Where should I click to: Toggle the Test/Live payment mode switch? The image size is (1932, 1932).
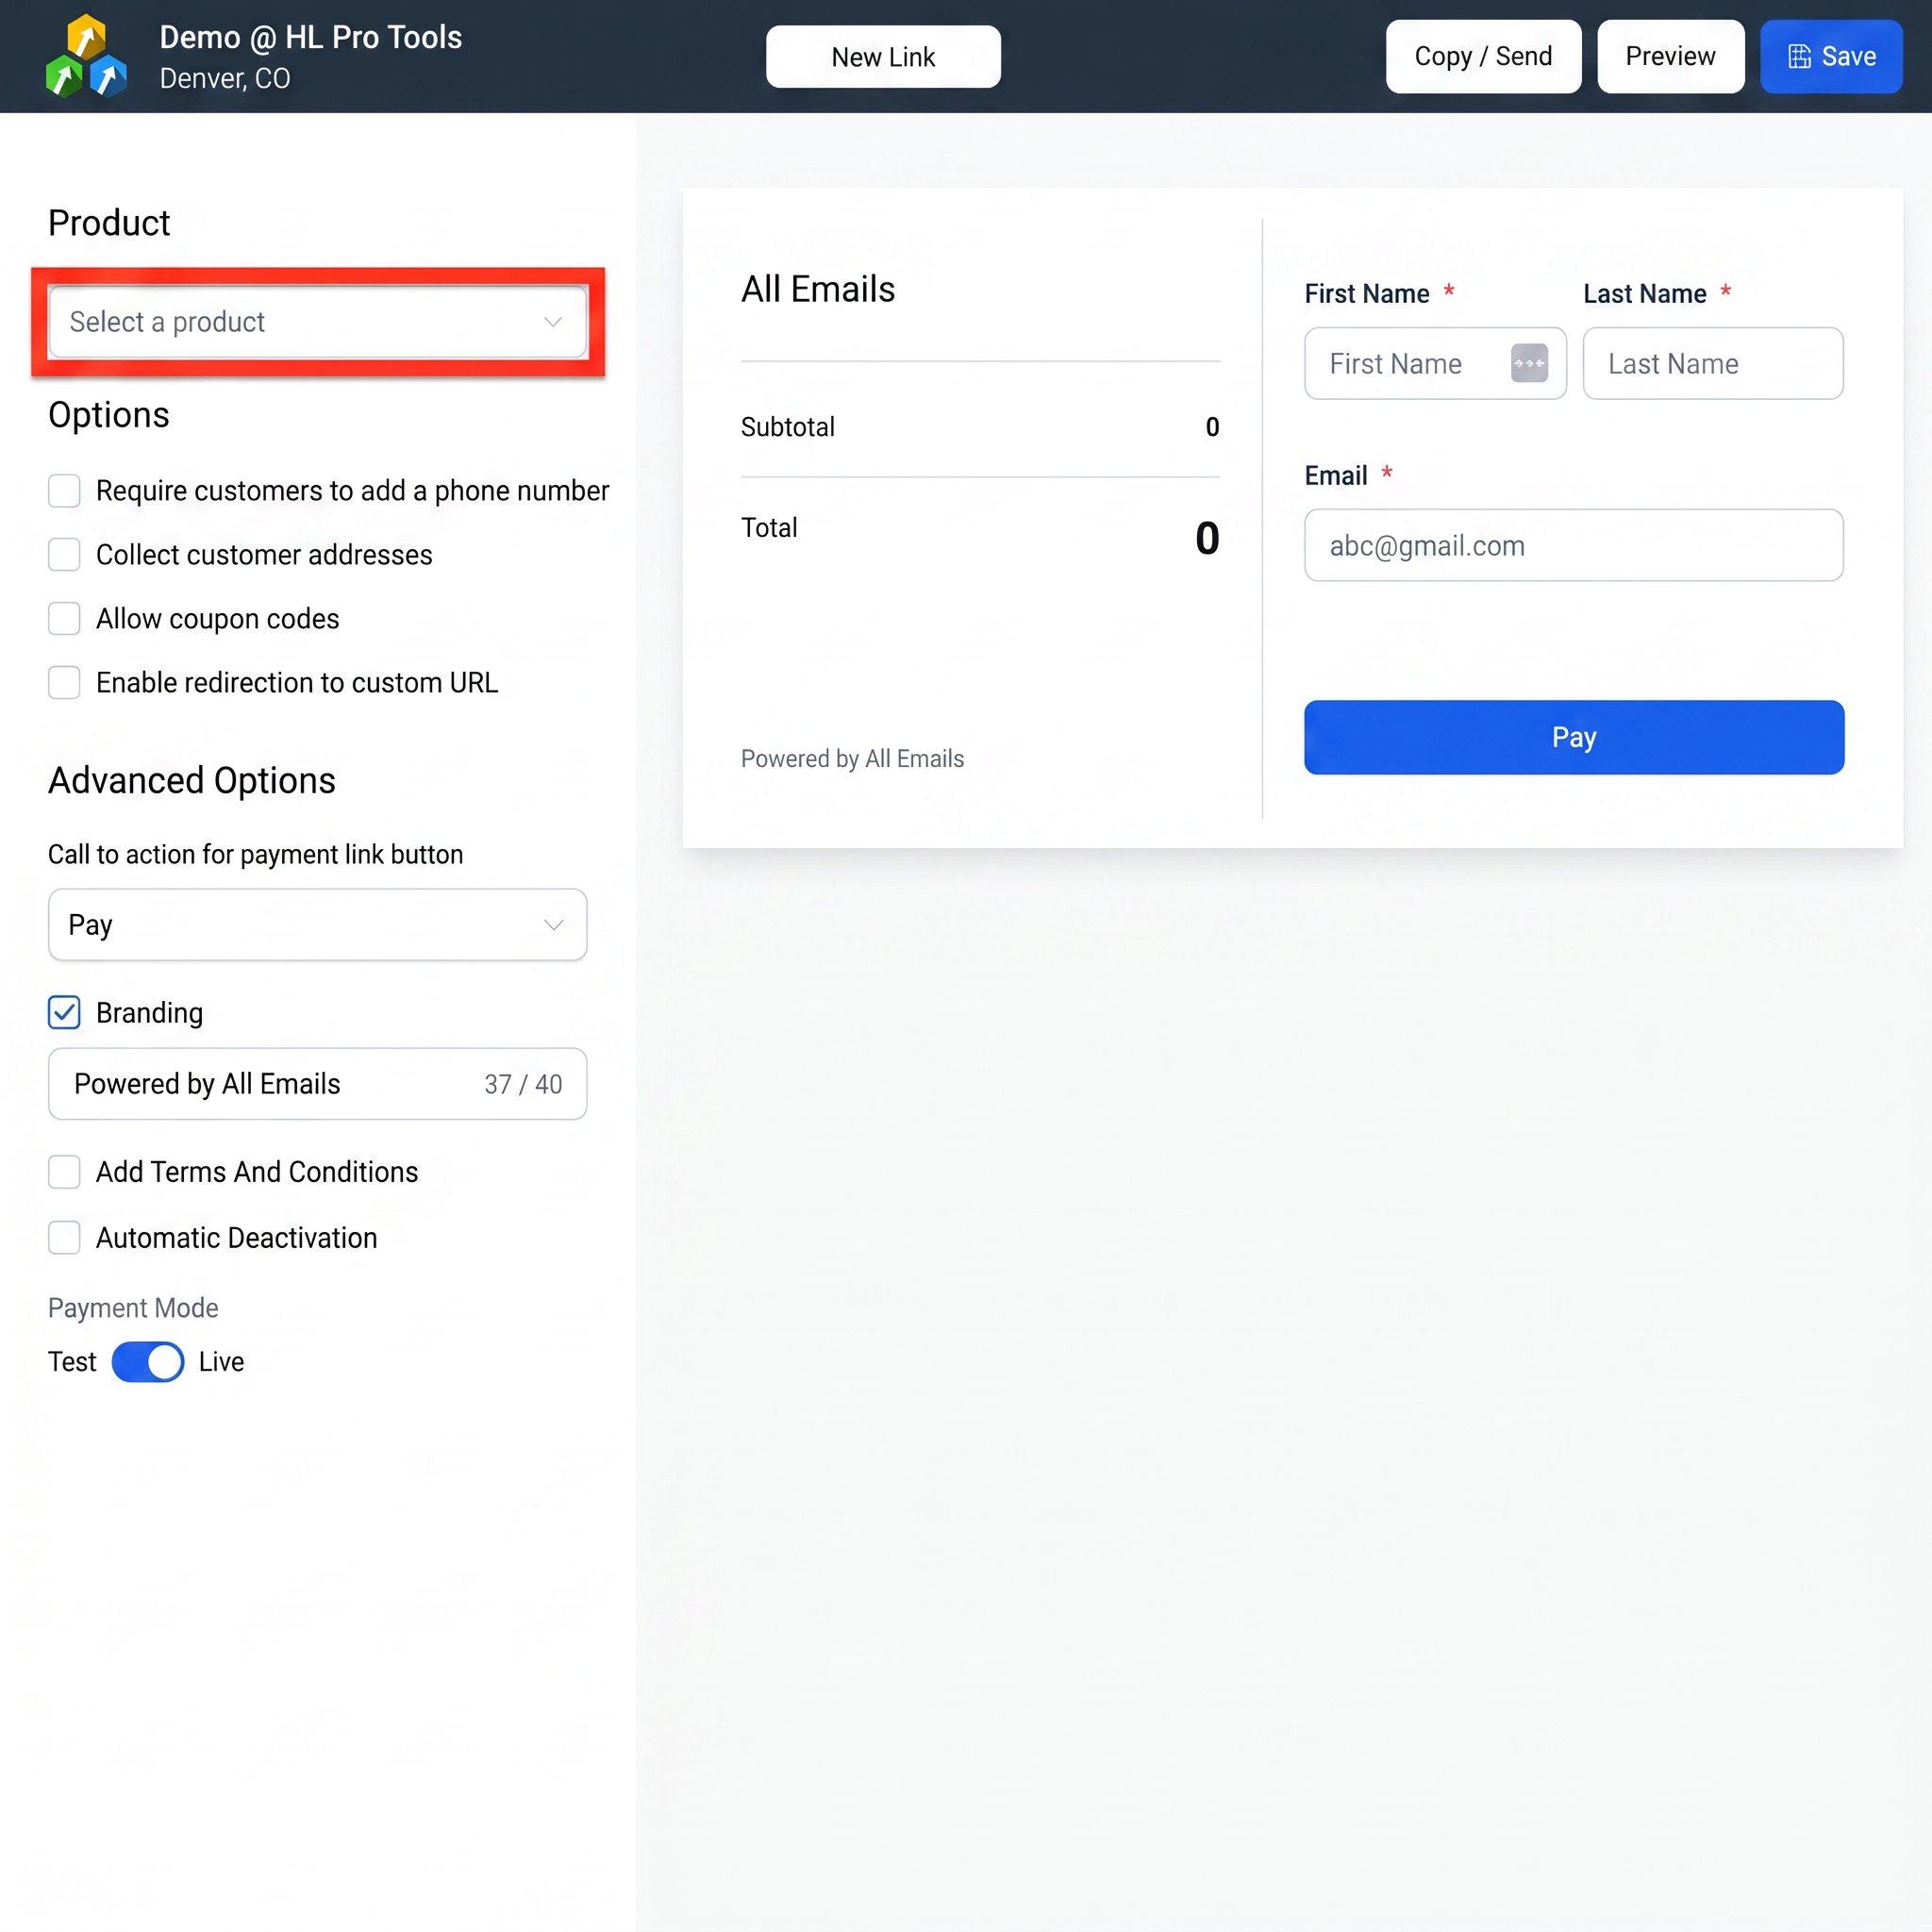(x=148, y=1361)
